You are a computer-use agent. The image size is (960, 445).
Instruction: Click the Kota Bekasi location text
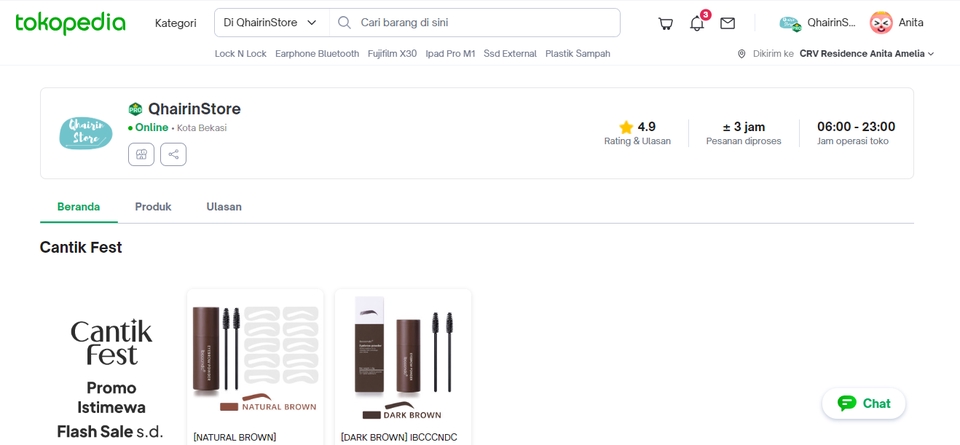tap(202, 128)
